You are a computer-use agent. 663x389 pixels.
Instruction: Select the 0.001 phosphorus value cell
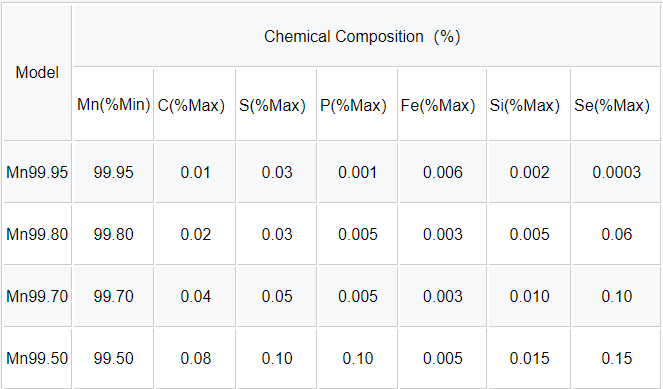coord(358,173)
